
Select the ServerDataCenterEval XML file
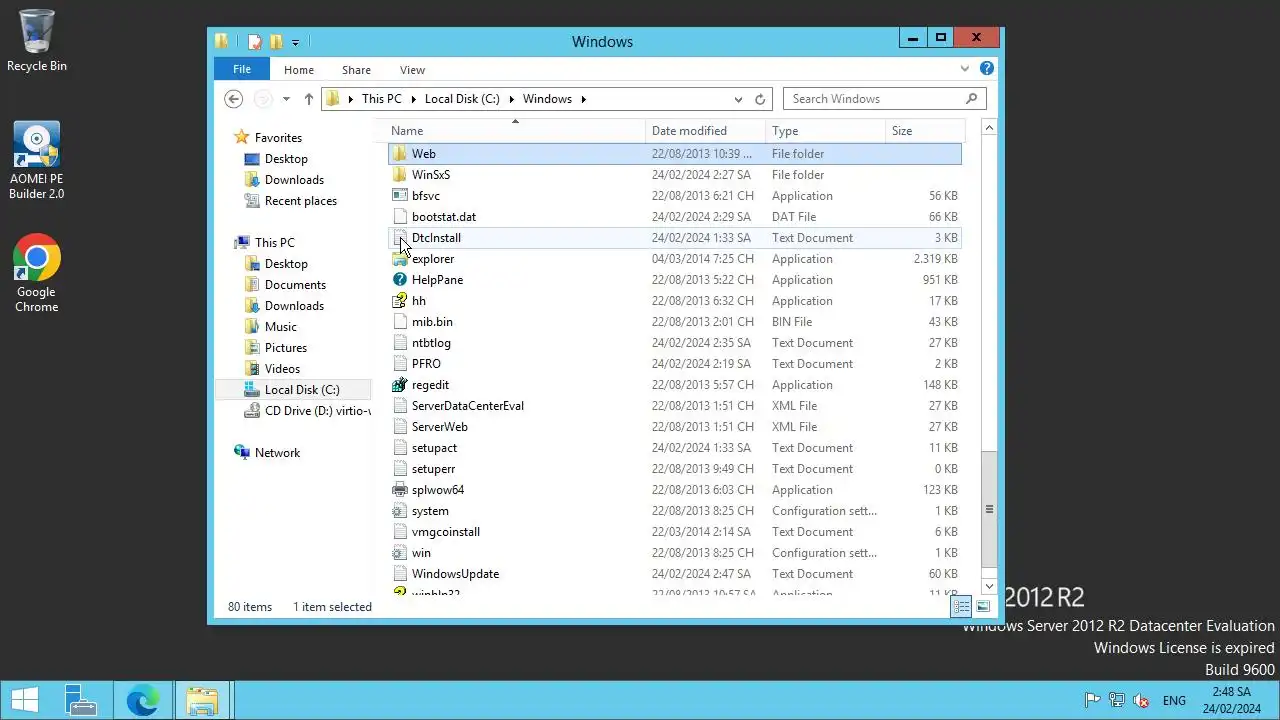pyautogui.click(x=674, y=406)
